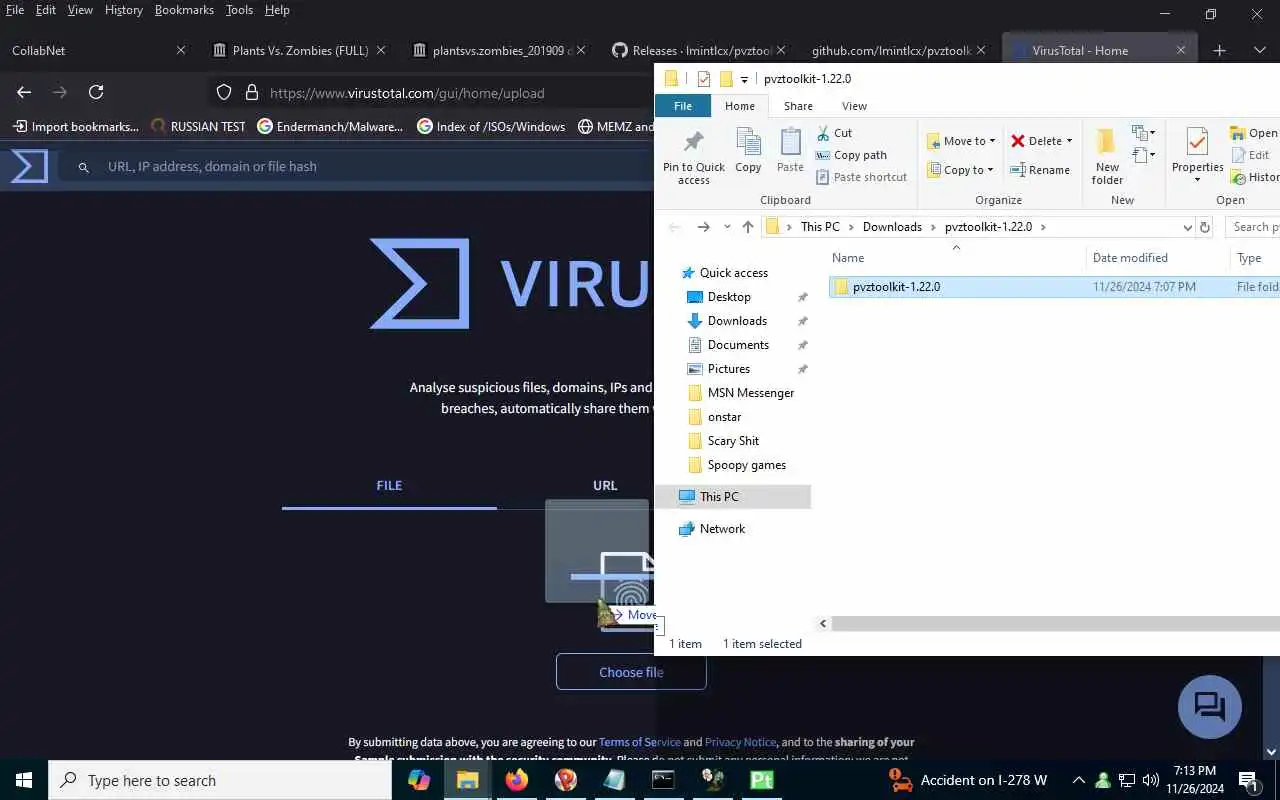
Task: Open Quick Access Toolbar customize dropdown
Action: point(744,80)
